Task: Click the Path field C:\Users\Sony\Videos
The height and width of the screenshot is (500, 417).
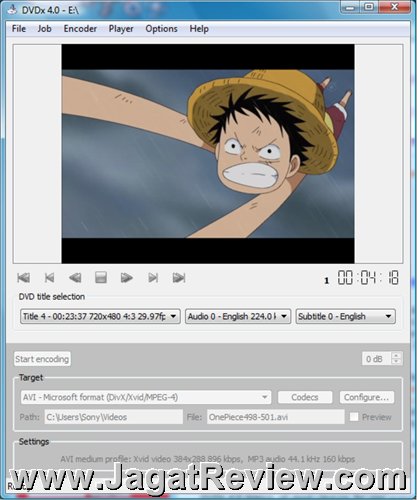Action: pos(113,417)
